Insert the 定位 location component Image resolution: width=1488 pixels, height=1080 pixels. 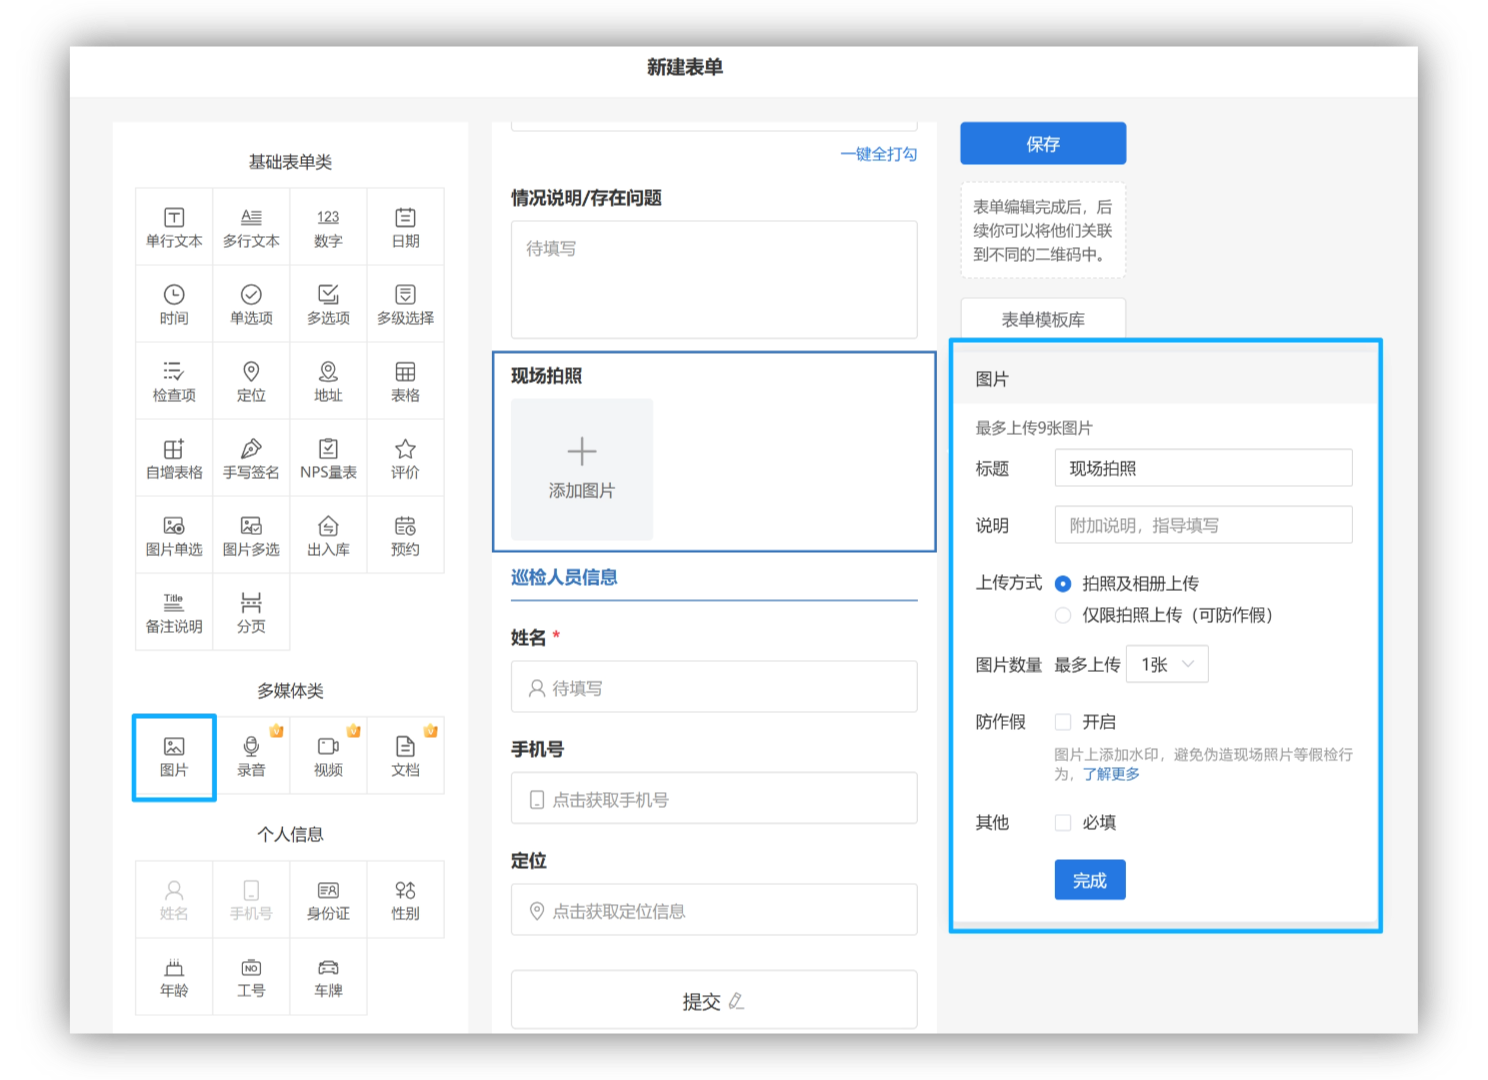click(251, 382)
